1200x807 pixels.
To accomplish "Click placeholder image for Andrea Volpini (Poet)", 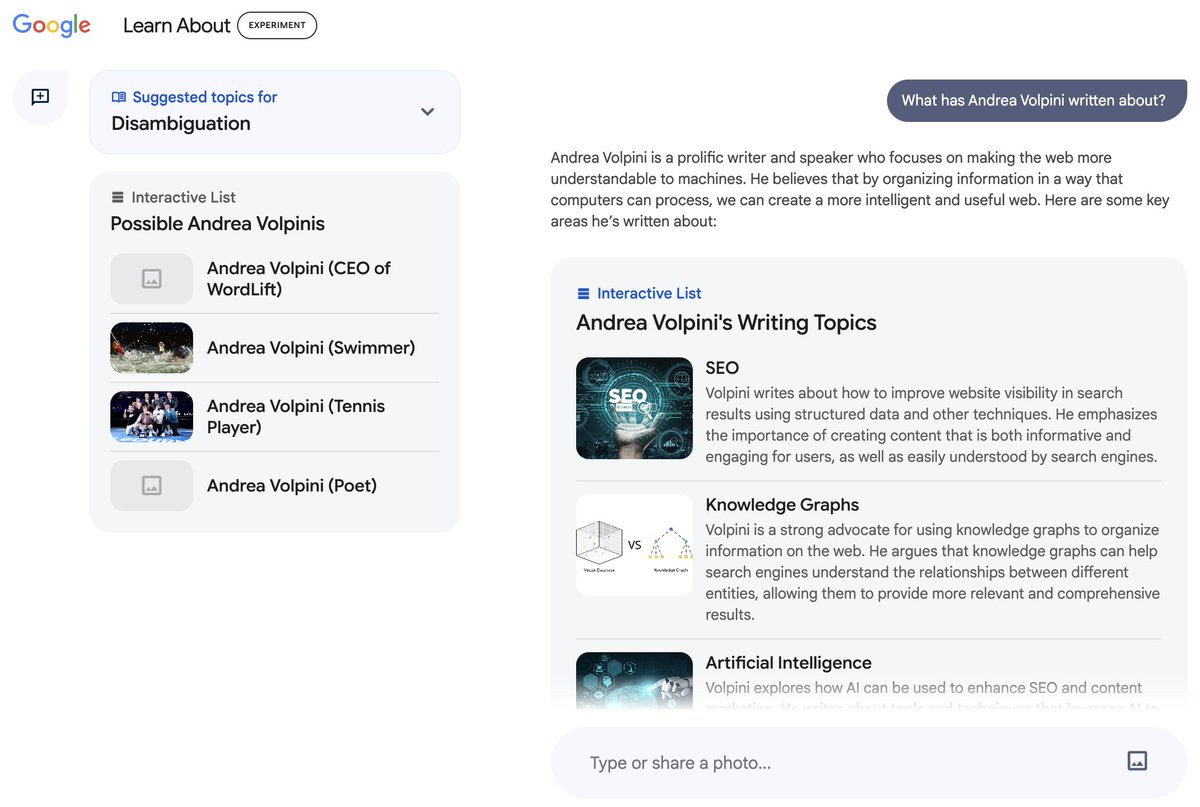I will (152, 486).
